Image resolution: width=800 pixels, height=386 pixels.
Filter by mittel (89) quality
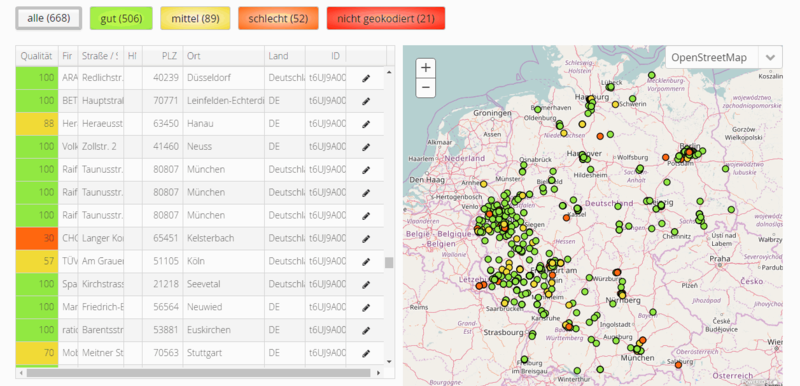point(195,19)
